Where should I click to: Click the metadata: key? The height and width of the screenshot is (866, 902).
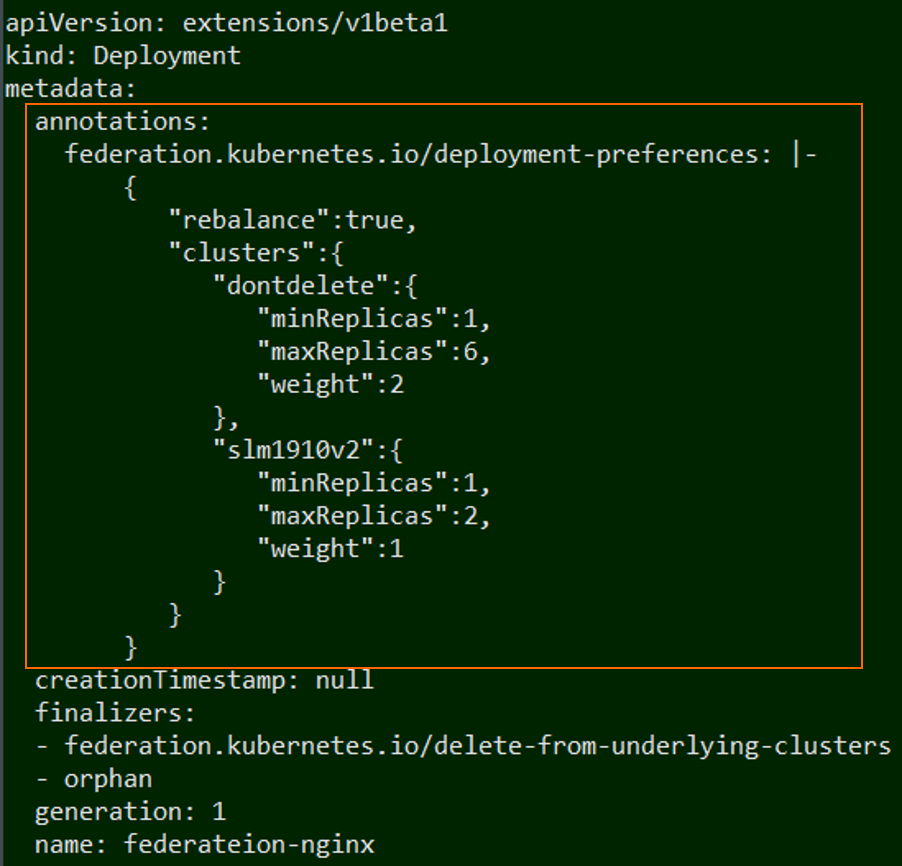(x=70, y=89)
